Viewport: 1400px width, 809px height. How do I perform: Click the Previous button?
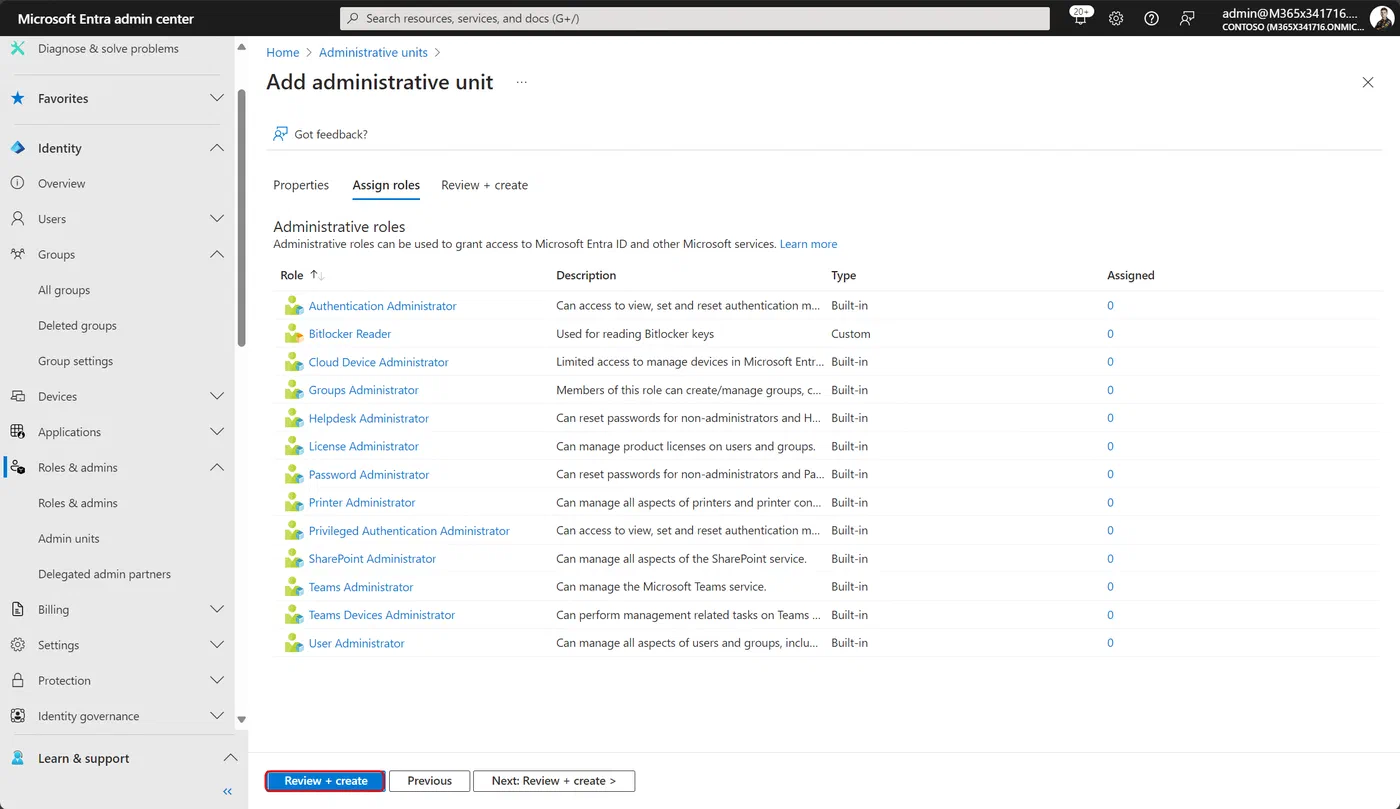point(430,781)
